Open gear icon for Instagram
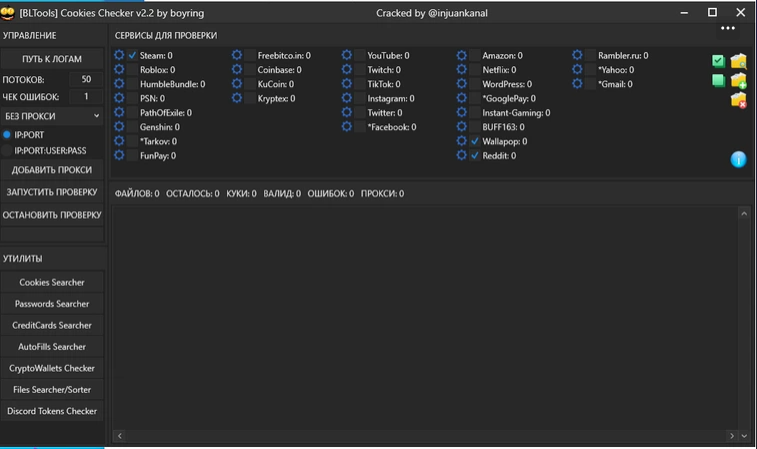 [x=347, y=98]
